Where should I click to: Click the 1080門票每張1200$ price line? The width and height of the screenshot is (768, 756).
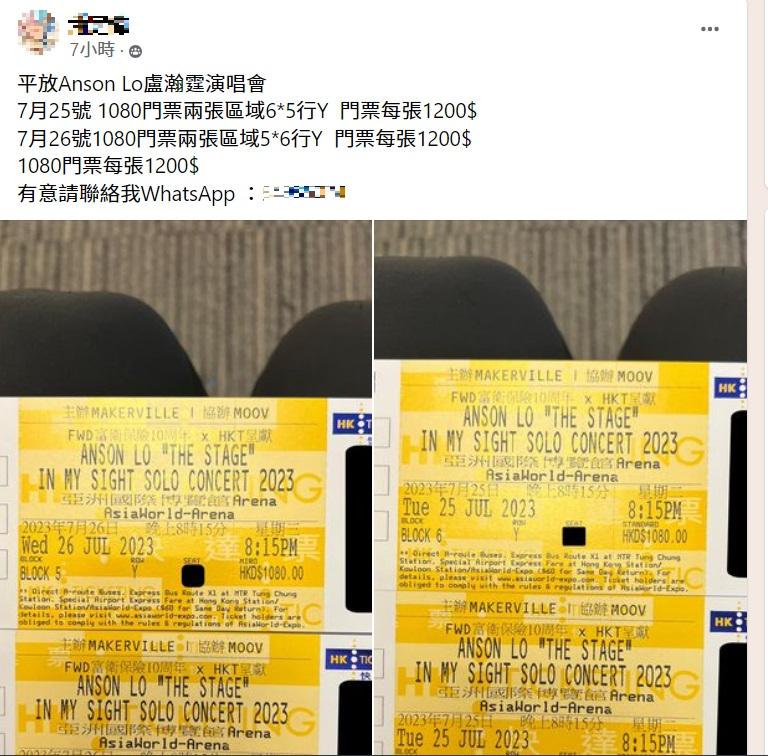108,166
